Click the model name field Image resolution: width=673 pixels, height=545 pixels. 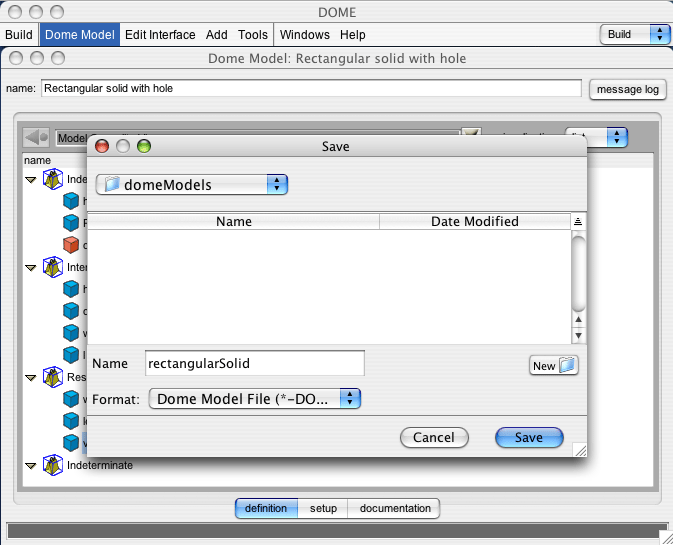click(x=311, y=88)
